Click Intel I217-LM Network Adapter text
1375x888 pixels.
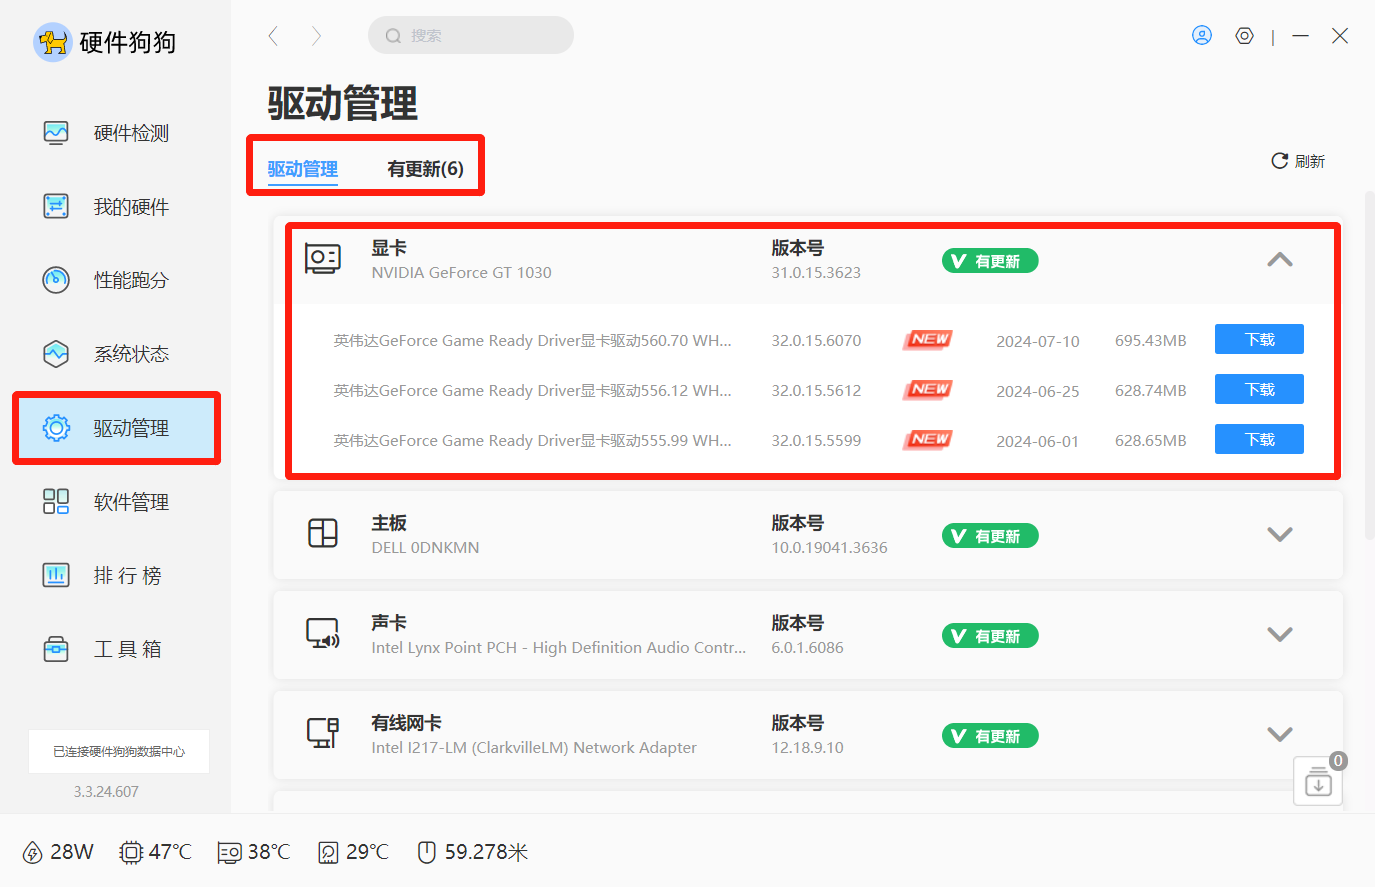tap(534, 748)
